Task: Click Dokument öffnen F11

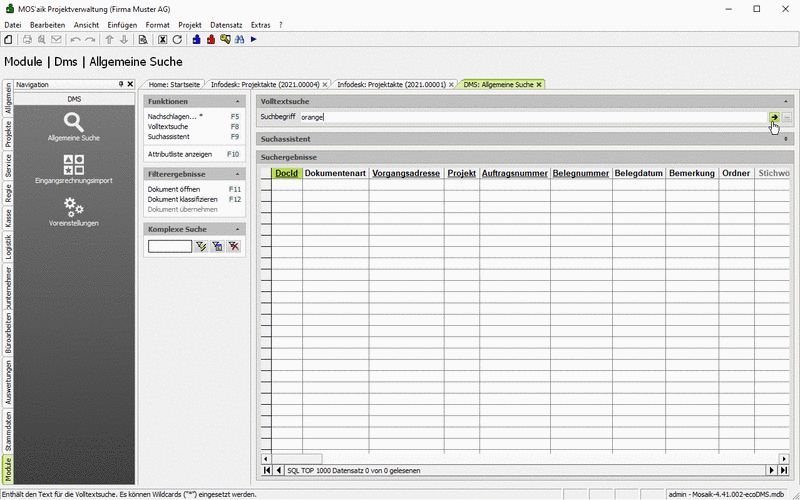Action: (x=193, y=189)
